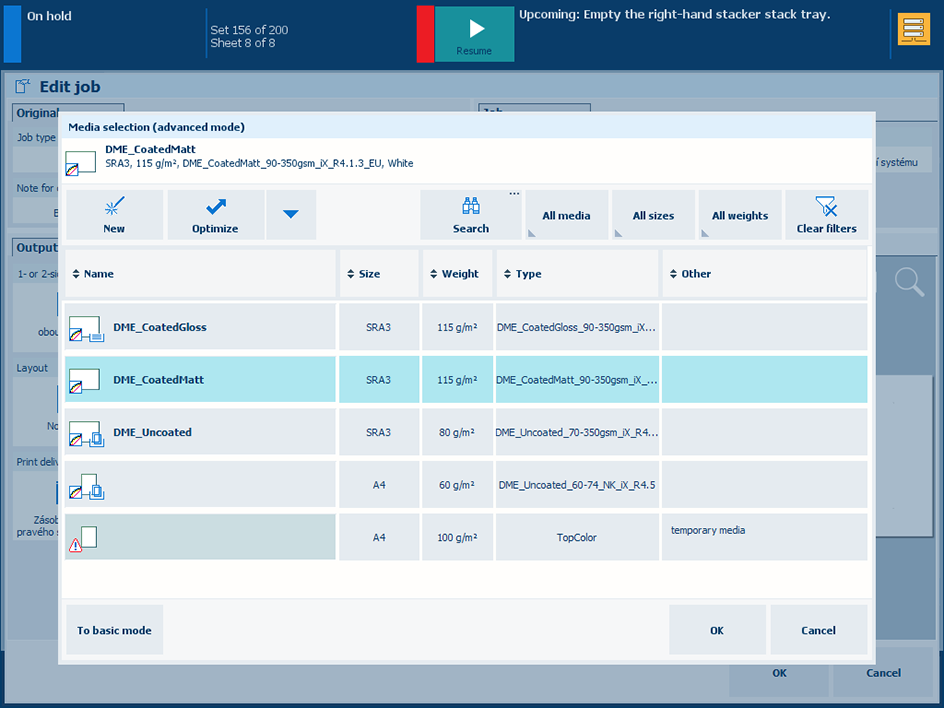Sort the list by Type column
The height and width of the screenshot is (708, 944).
[x=577, y=274]
